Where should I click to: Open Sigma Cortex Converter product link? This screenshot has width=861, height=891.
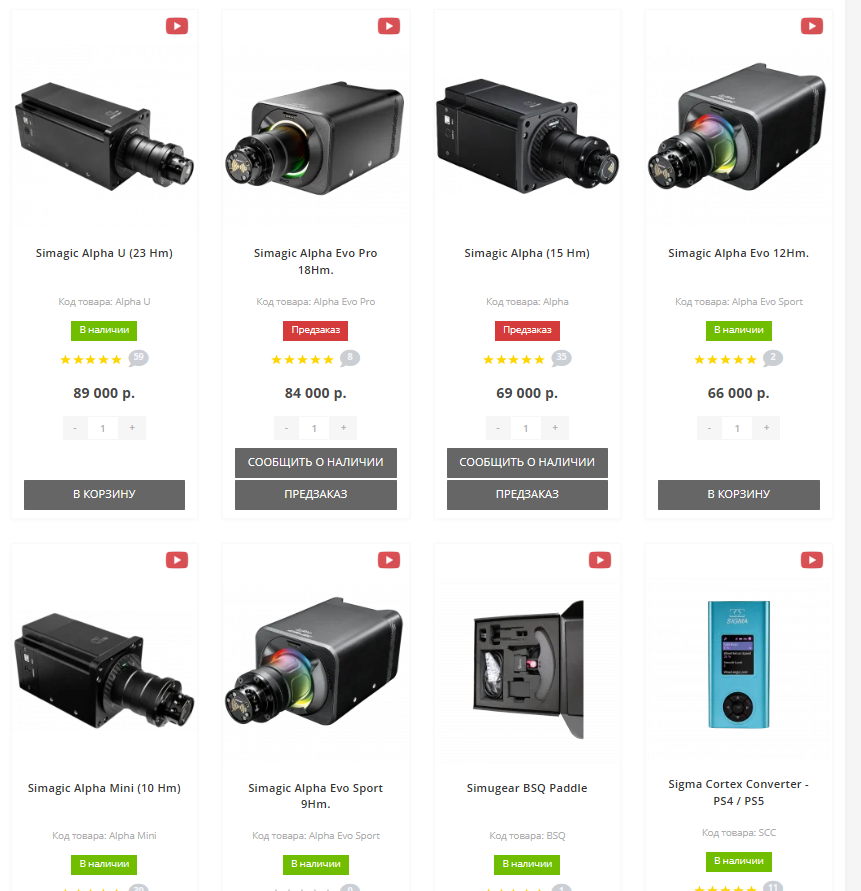[738, 792]
